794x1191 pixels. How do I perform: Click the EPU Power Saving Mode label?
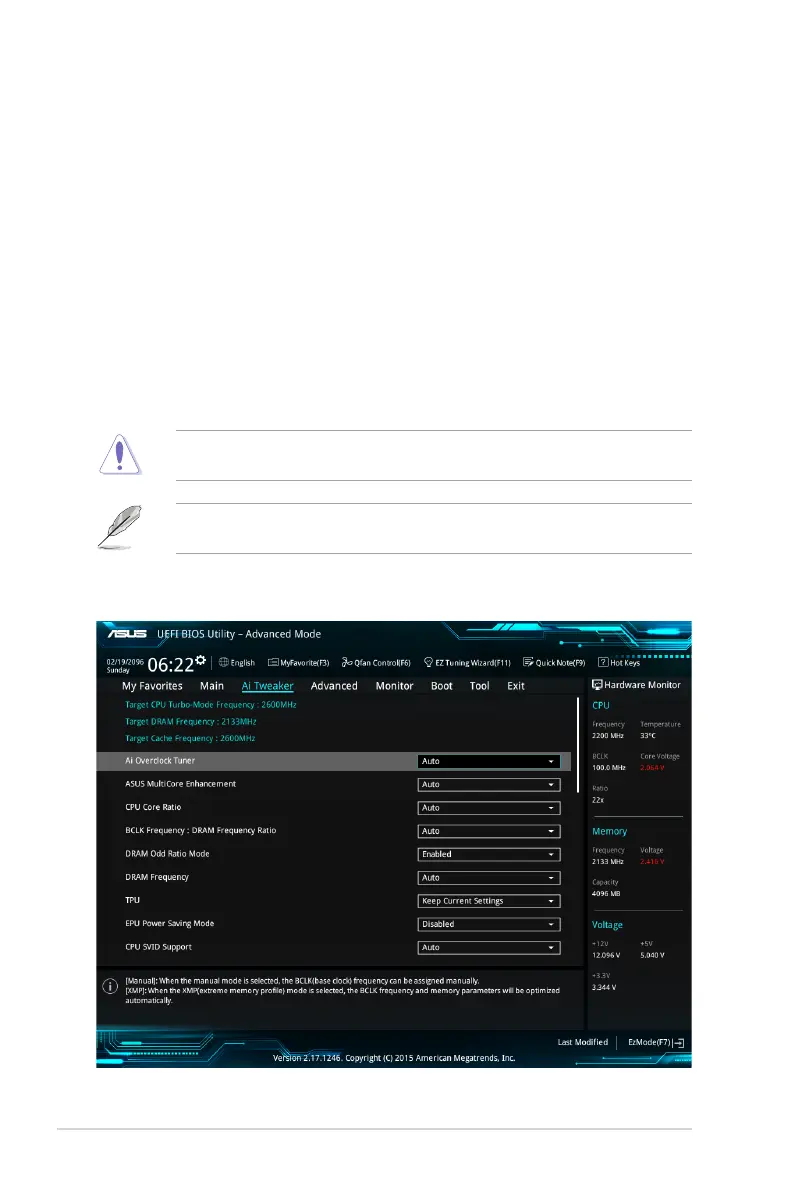(169, 924)
